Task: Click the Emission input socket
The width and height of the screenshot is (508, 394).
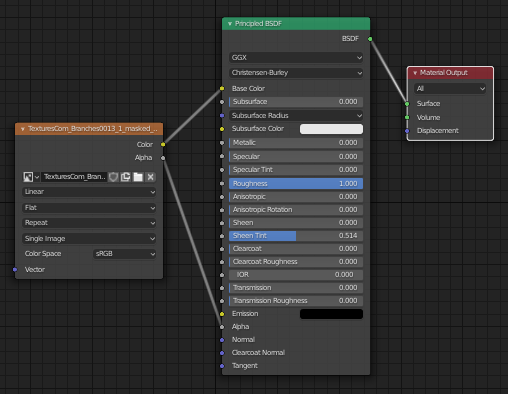Action: tap(222, 314)
